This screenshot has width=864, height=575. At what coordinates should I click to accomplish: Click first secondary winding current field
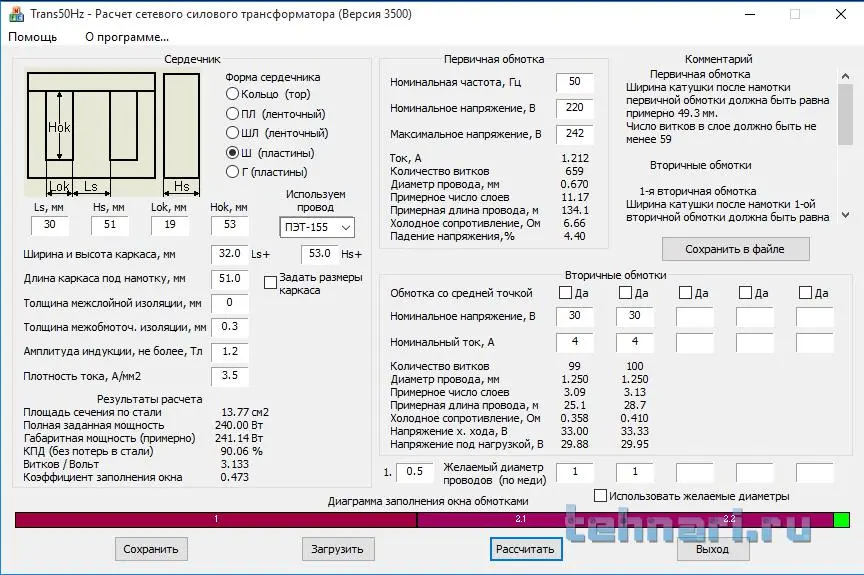click(575, 342)
